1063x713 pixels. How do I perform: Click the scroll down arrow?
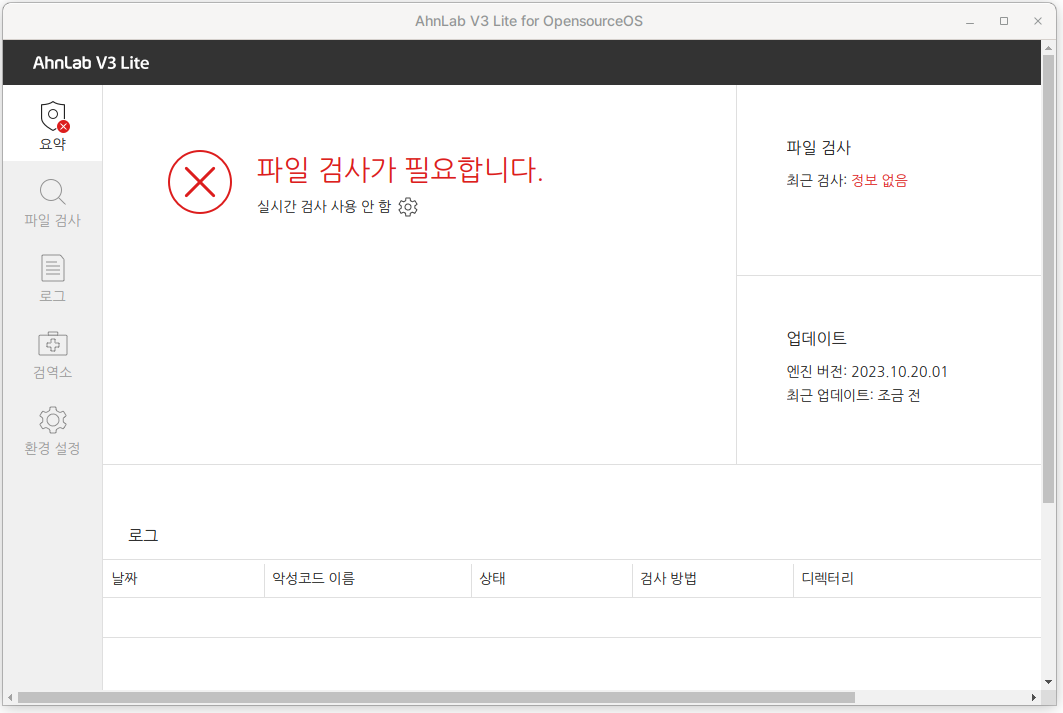[x=1049, y=682]
